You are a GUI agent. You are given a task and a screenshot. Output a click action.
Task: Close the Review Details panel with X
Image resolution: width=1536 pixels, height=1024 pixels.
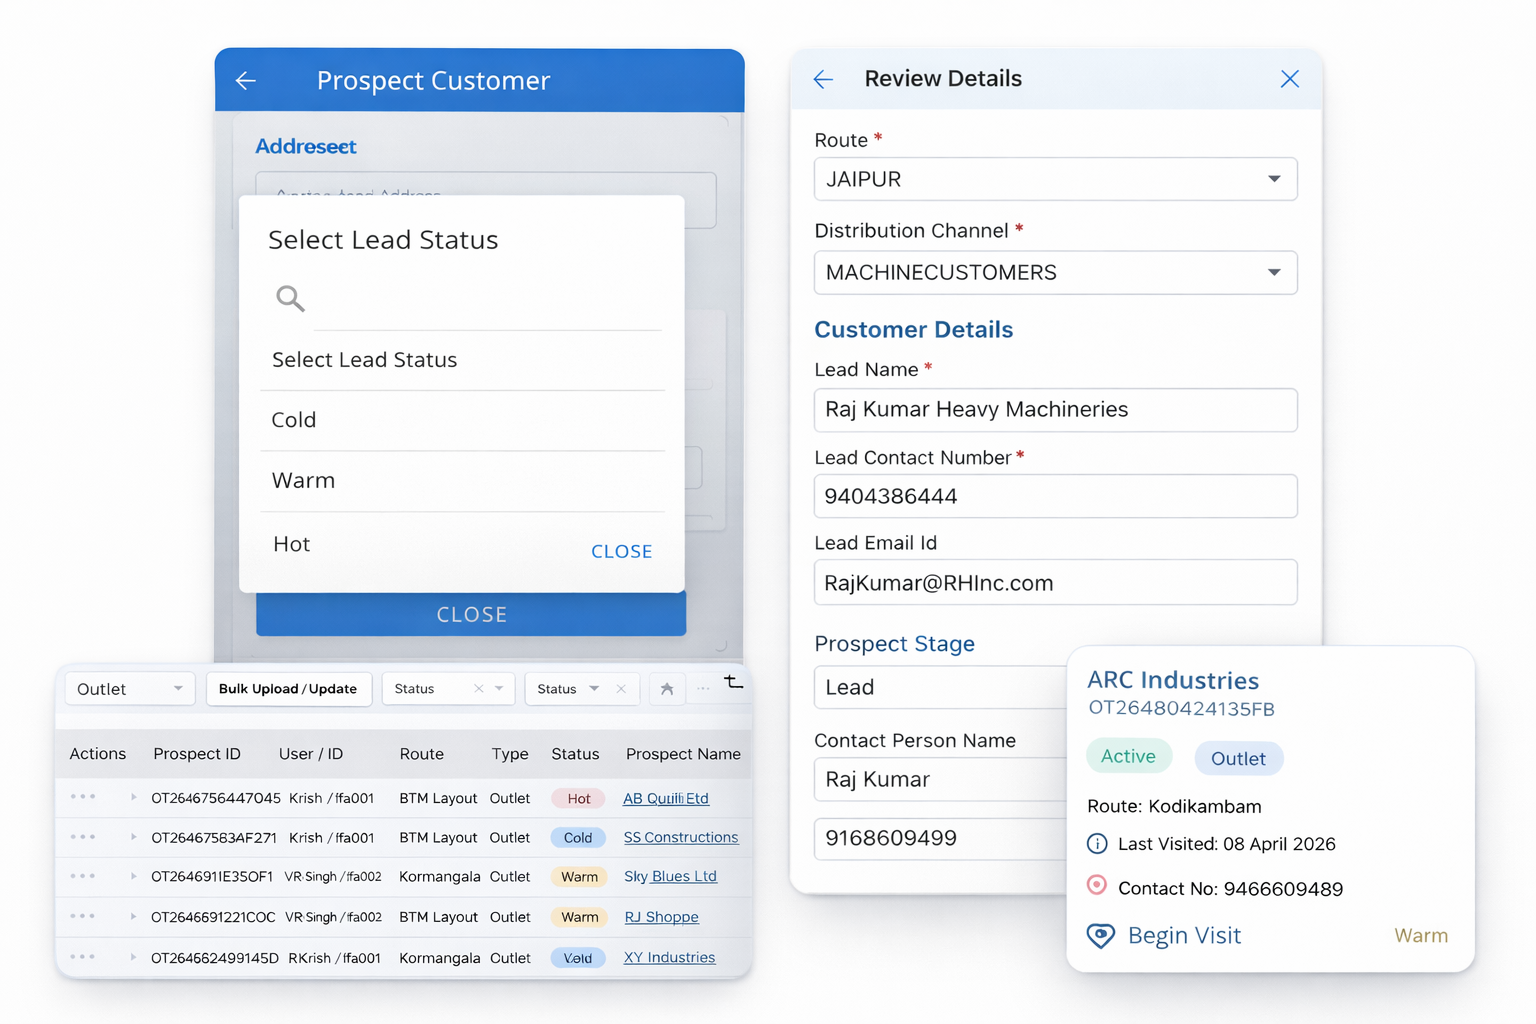pos(1290,79)
